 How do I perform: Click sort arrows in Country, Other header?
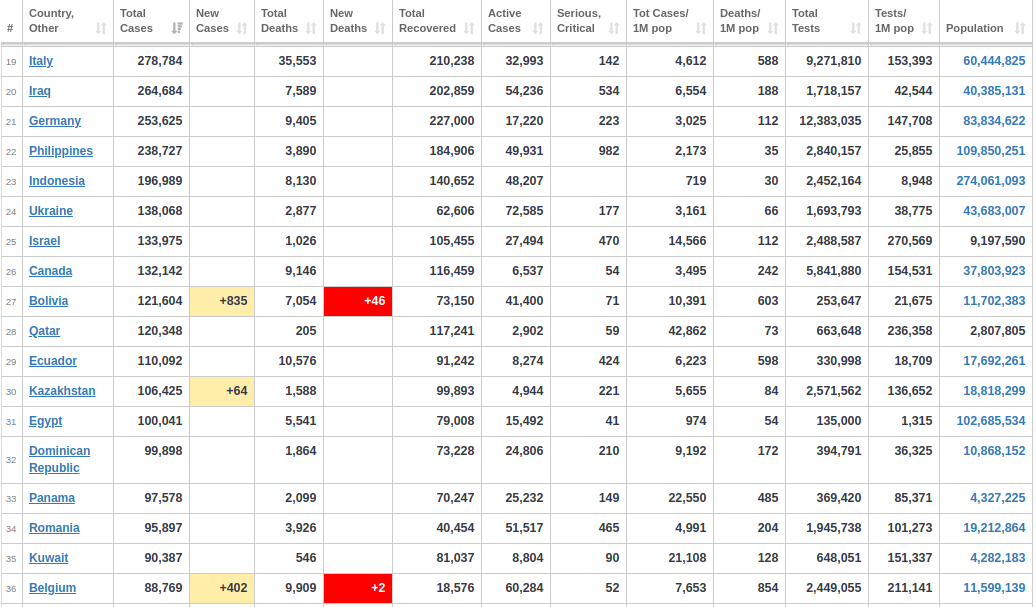[100, 28]
